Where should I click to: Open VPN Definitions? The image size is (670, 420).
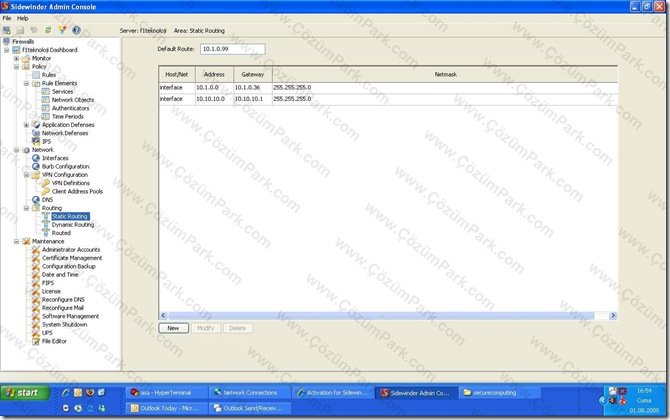pos(71,183)
